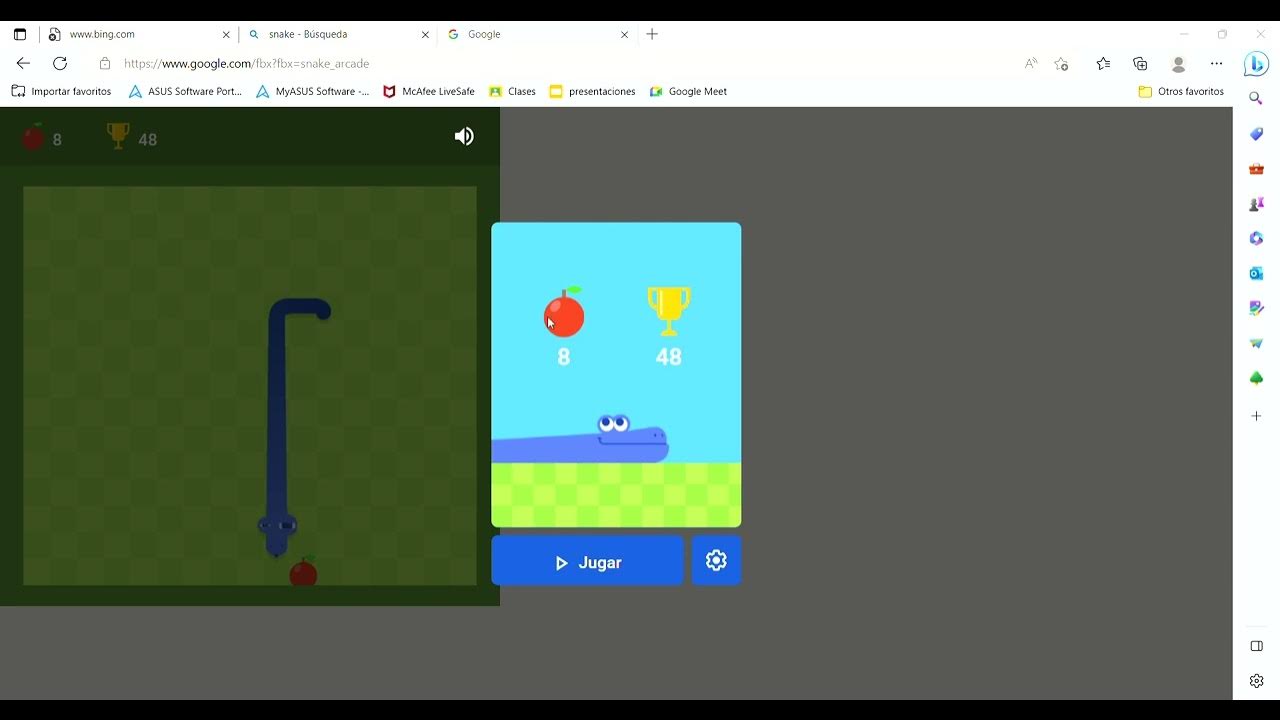The height and width of the screenshot is (720, 1280).
Task: Go back to previous page
Action: [x=23, y=63]
